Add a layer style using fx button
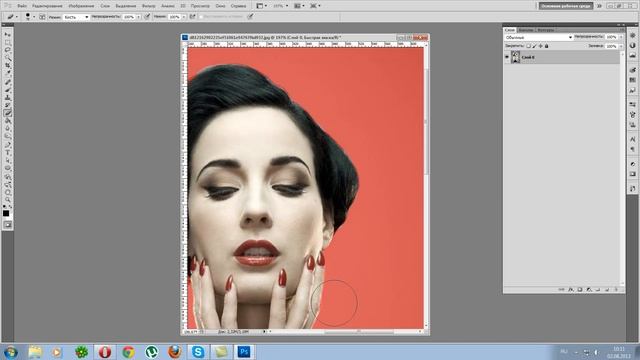 pyautogui.click(x=571, y=289)
